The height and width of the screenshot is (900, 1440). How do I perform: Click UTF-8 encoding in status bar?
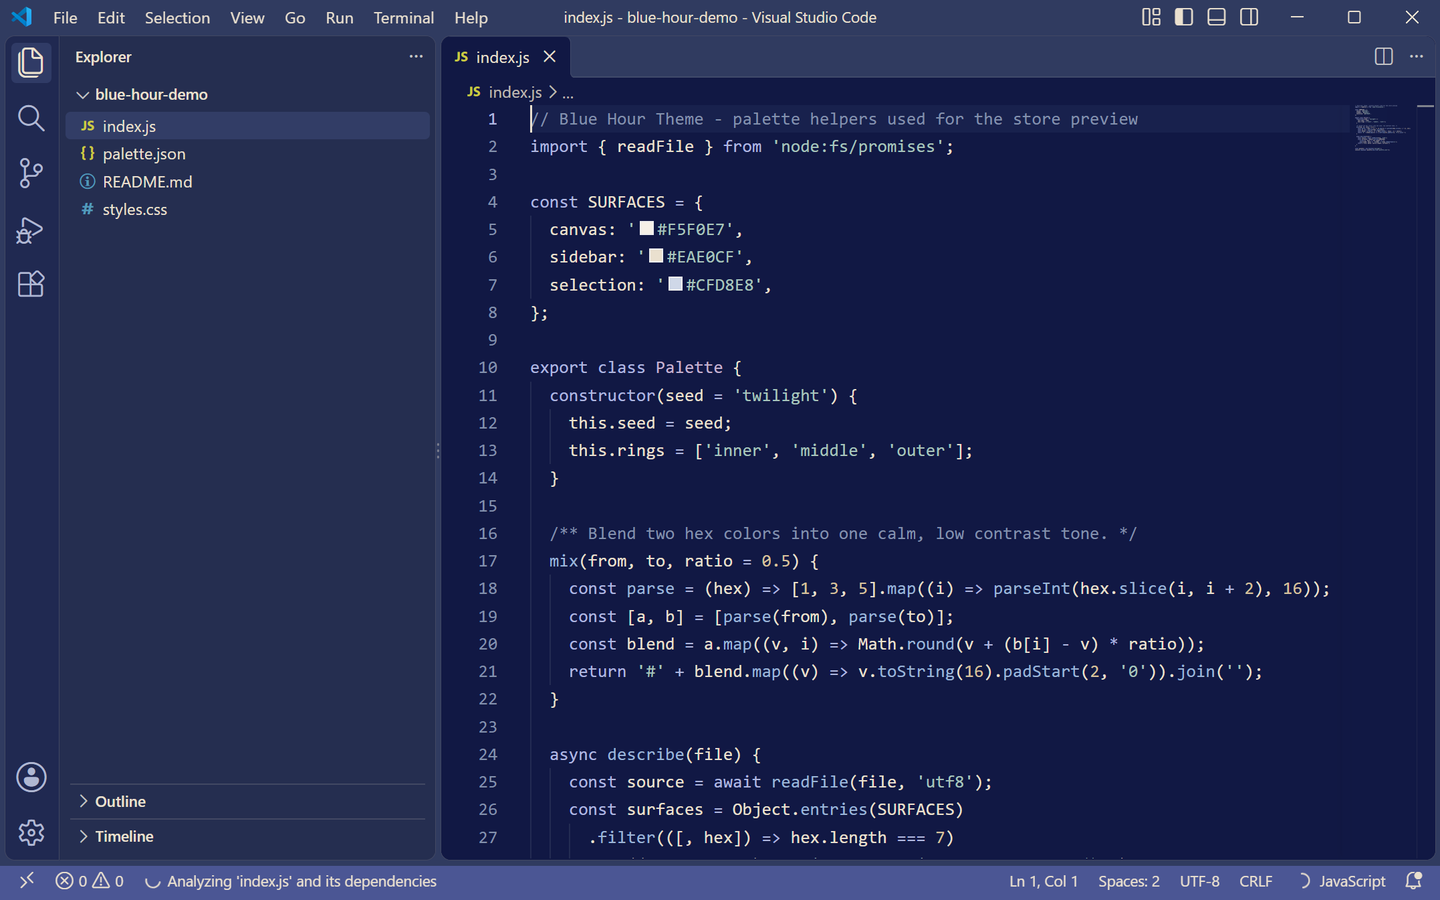pyautogui.click(x=1199, y=881)
